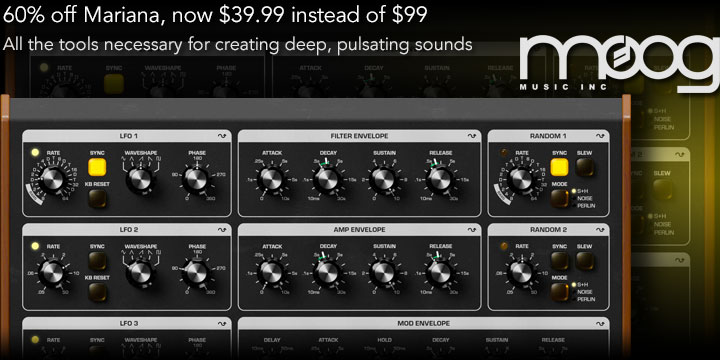Click the Filter Envelope ATTACK knob

coord(272,179)
